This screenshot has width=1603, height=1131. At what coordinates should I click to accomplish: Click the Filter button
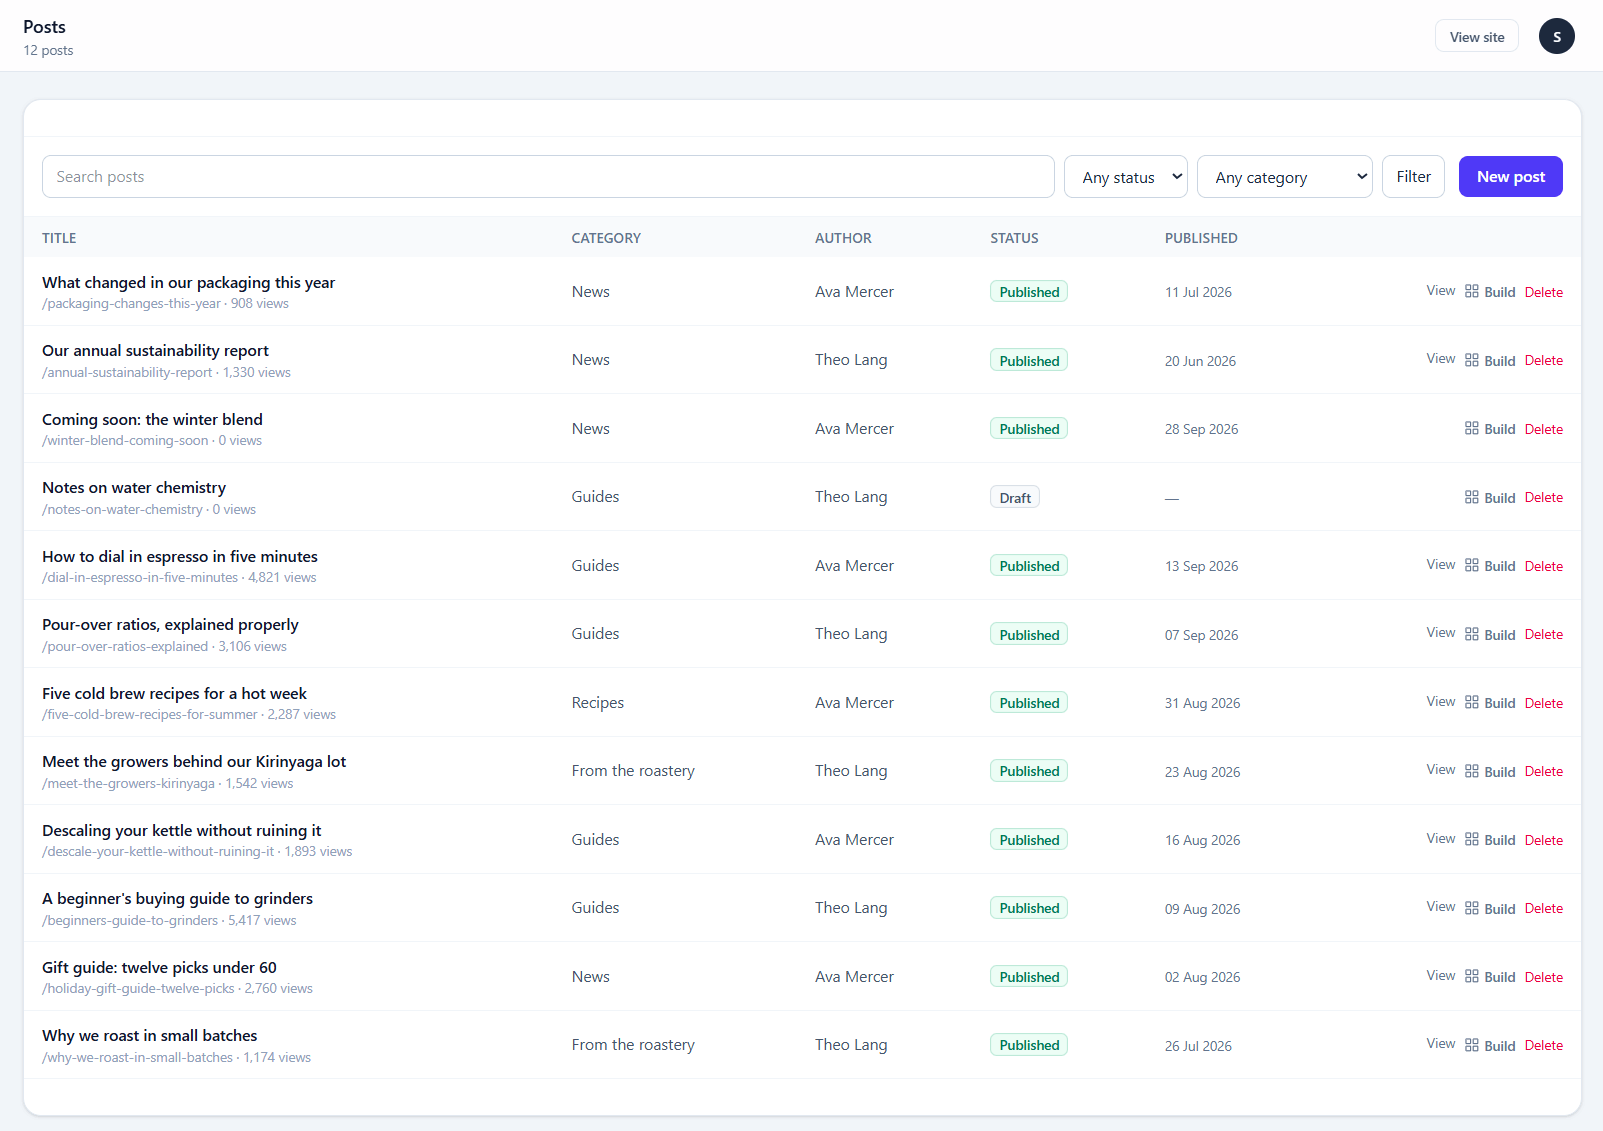click(1413, 176)
